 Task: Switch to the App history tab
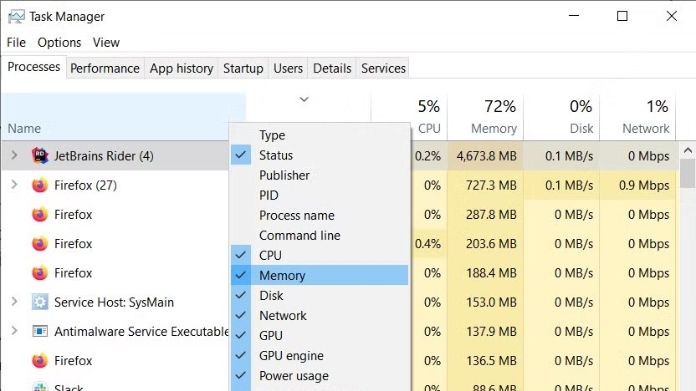(182, 68)
